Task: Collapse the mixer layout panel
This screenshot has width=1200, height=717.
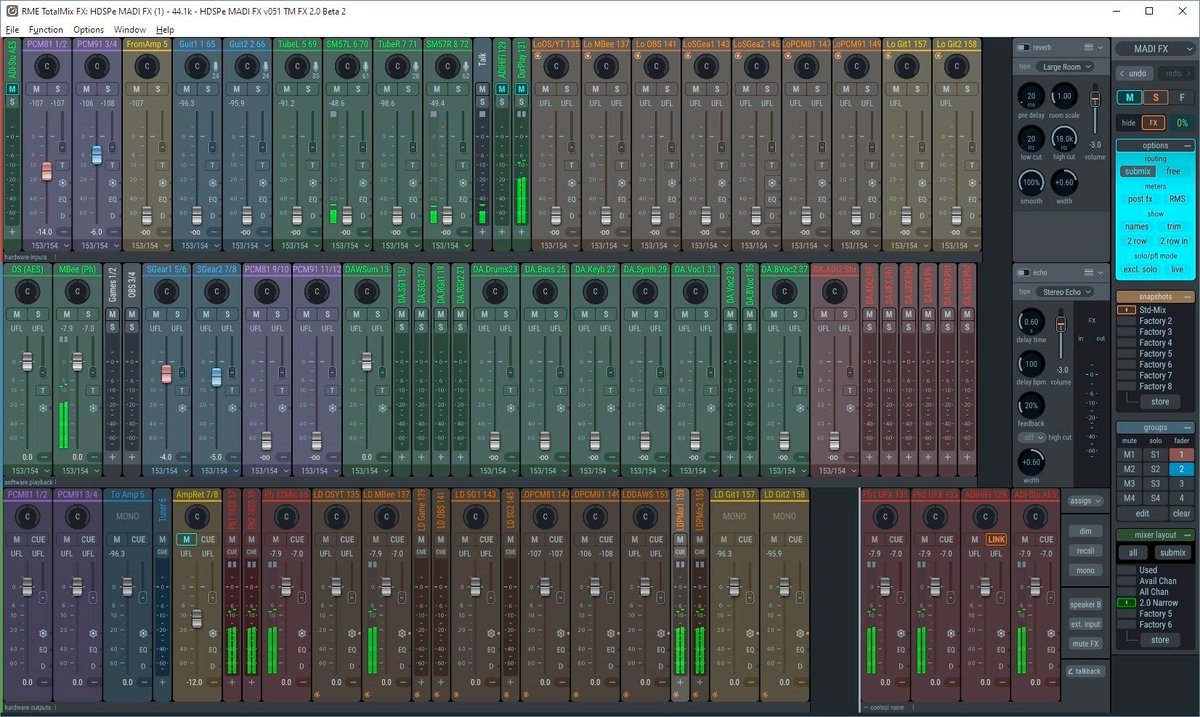Action: [x=1188, y=535]
